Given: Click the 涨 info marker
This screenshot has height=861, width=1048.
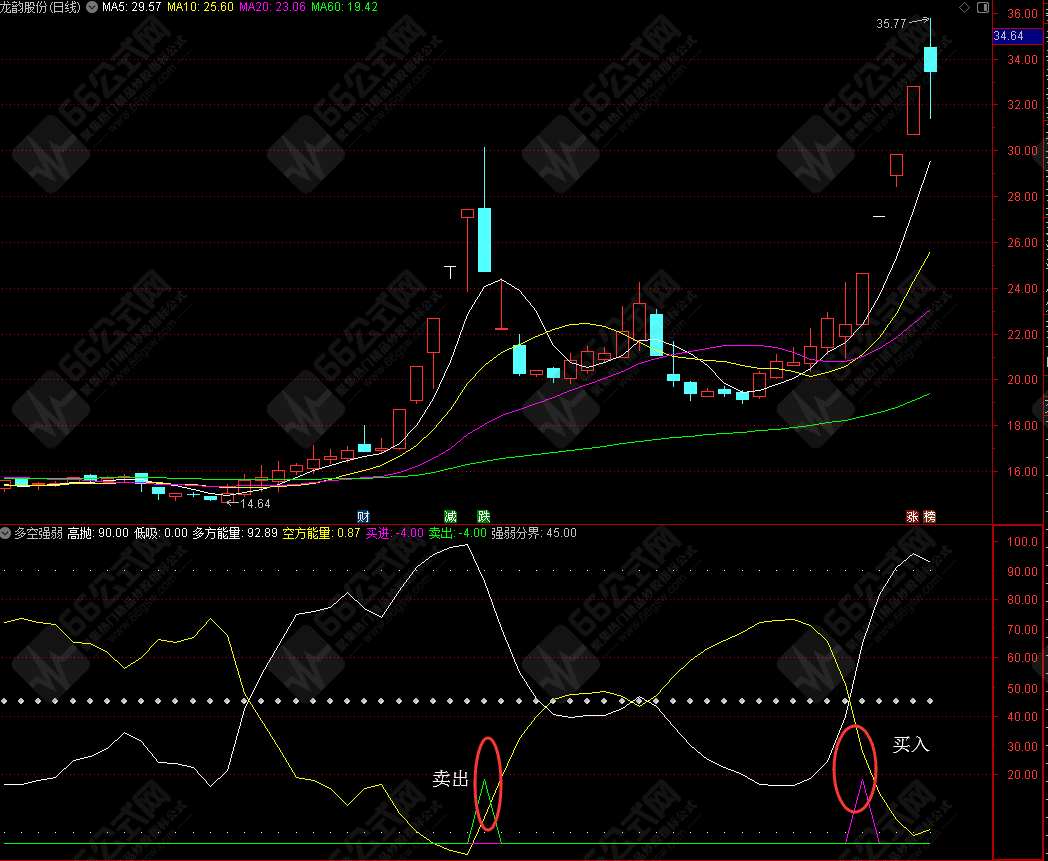Looking at the screenshot, I should coord(912,516).
